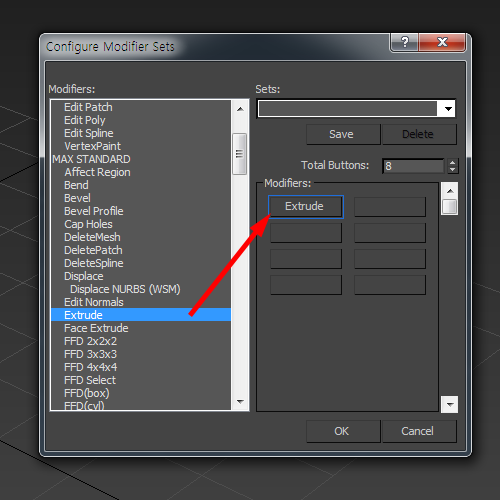The image size is (500, 500).
Task: Select the Face Extrude modifier
Action: tap(96, 328)
